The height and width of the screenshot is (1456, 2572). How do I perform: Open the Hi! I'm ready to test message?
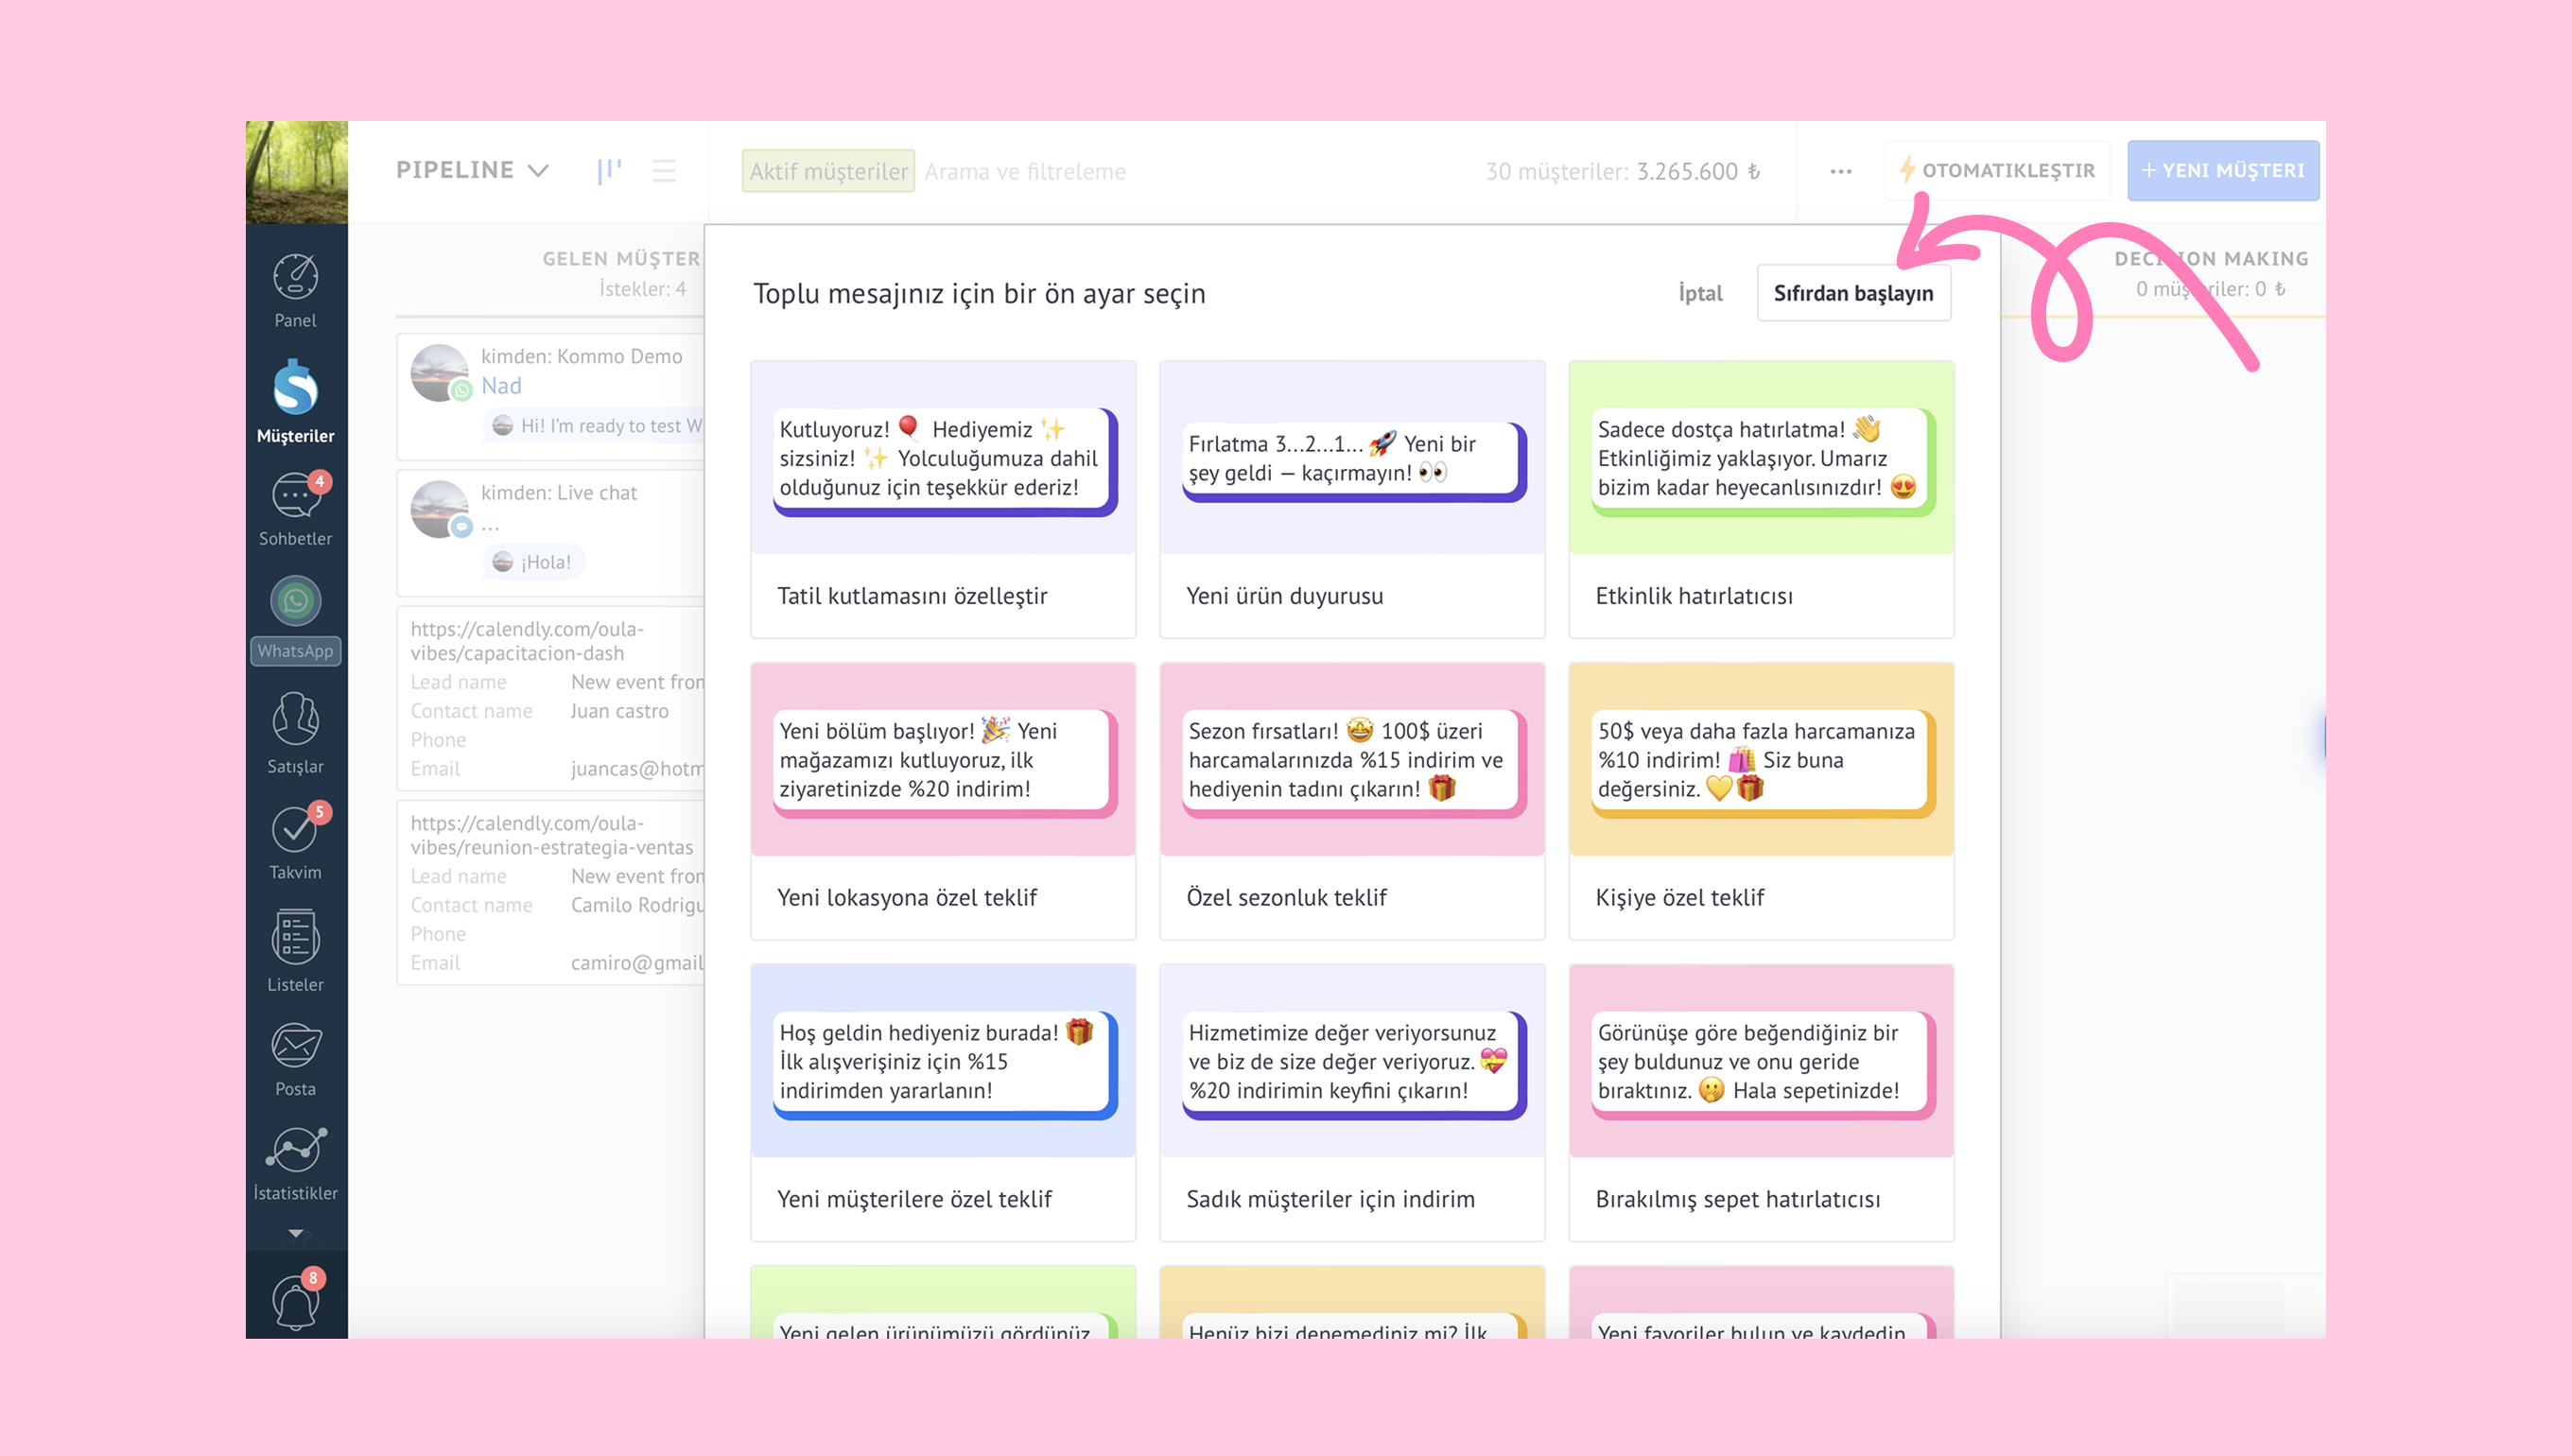point(596,426)
